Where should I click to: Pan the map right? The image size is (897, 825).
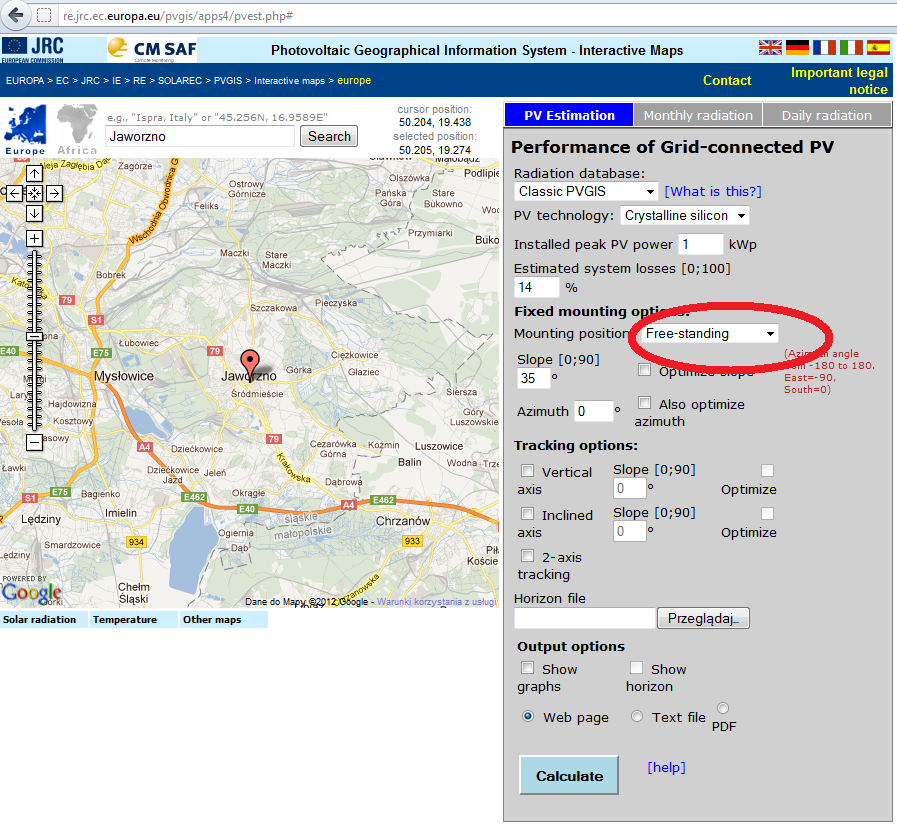pyautogui.click(x=54, y=193)
